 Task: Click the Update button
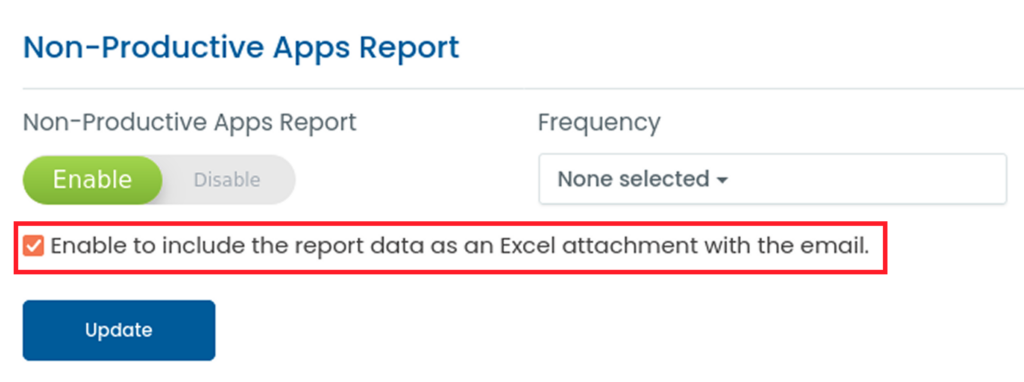pos(119,330)
